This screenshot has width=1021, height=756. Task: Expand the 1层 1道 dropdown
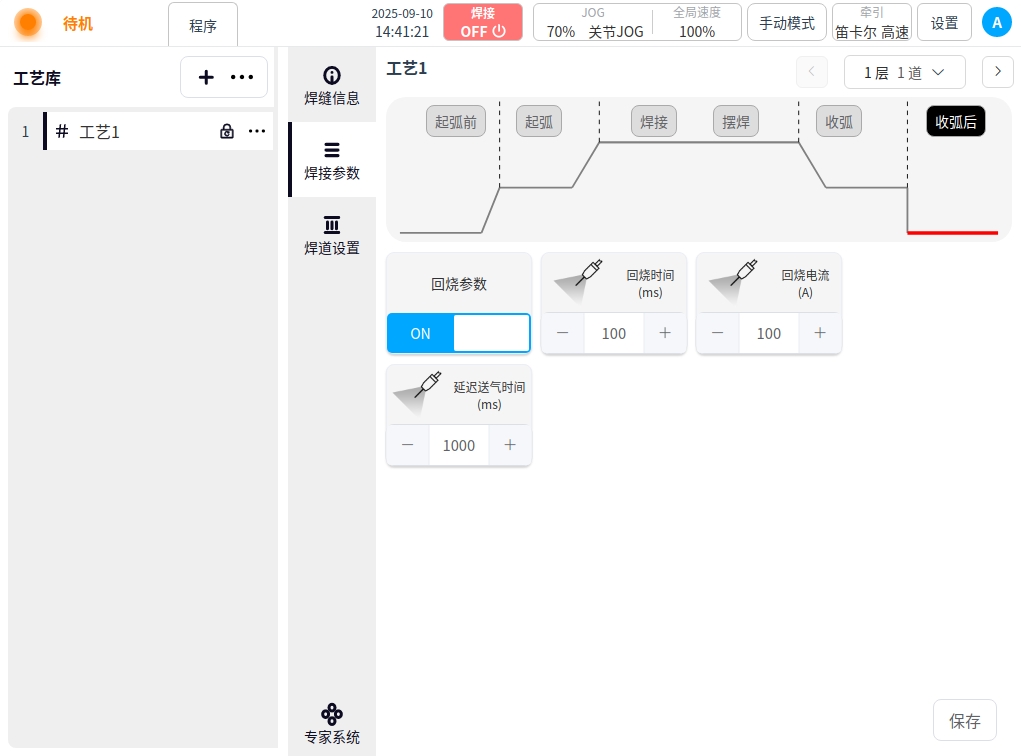(x=904, y=72)
